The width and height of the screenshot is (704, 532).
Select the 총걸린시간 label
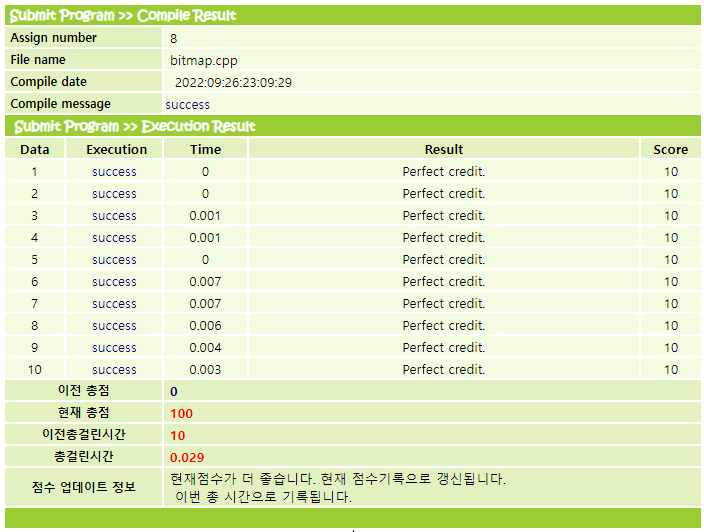(84, 457)
